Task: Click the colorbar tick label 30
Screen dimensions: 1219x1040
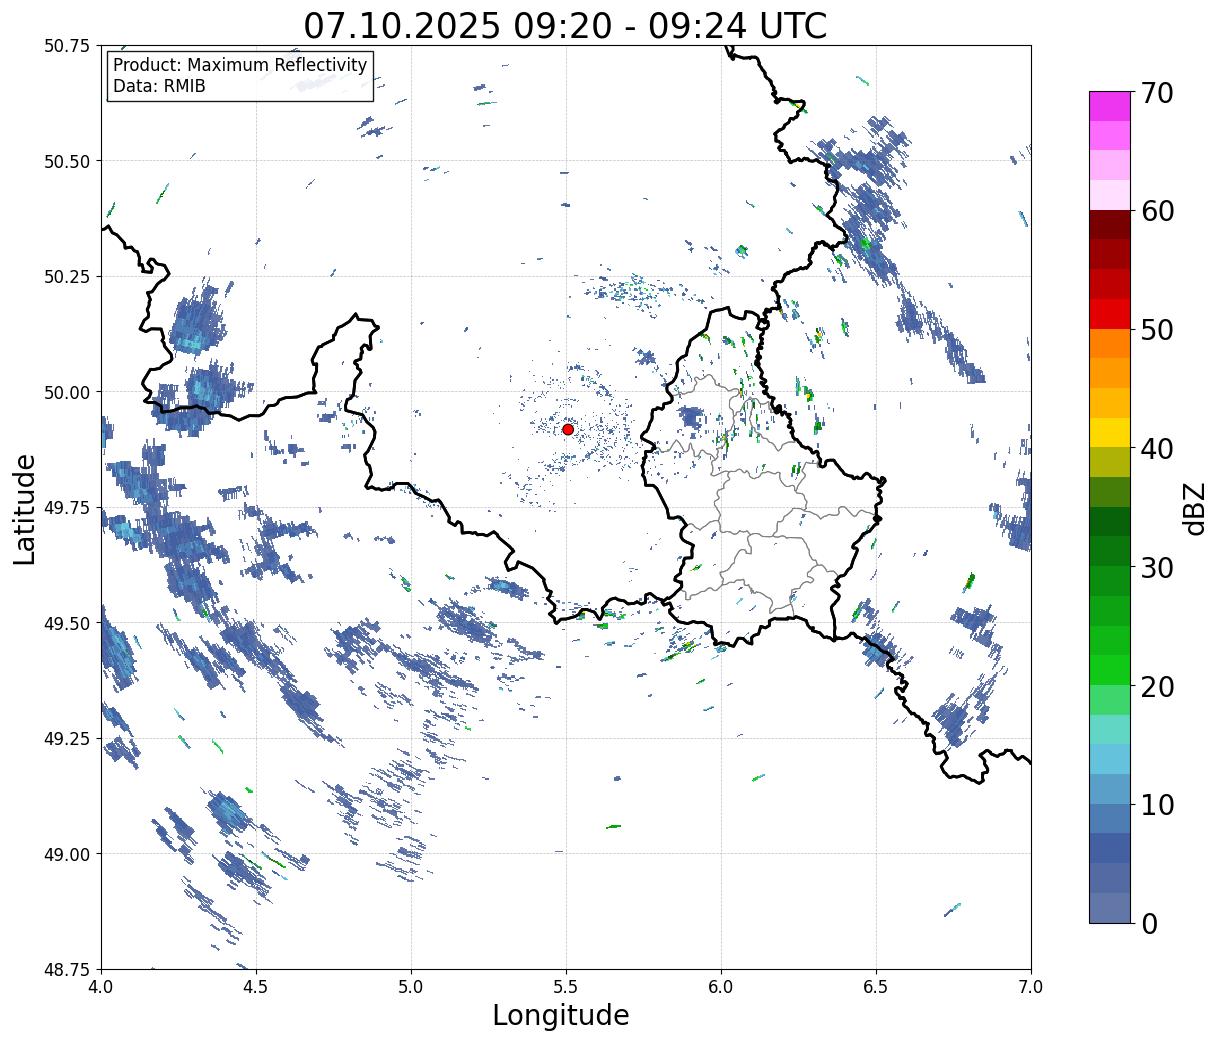Action: [x=1157, y=567]
